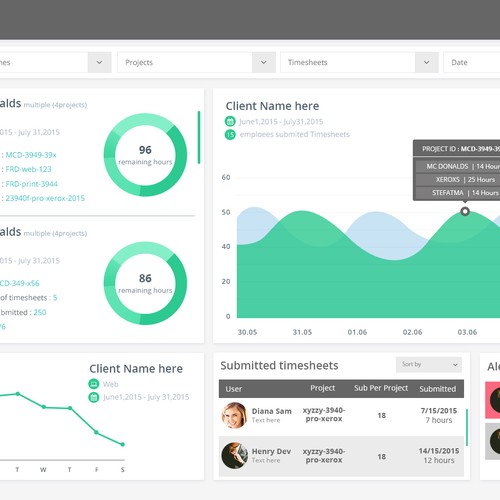Expand the partially visible leftmost filter dropdown
Image resolution: width=500 pixels, height=500 pixels.
tap(99, 62)
